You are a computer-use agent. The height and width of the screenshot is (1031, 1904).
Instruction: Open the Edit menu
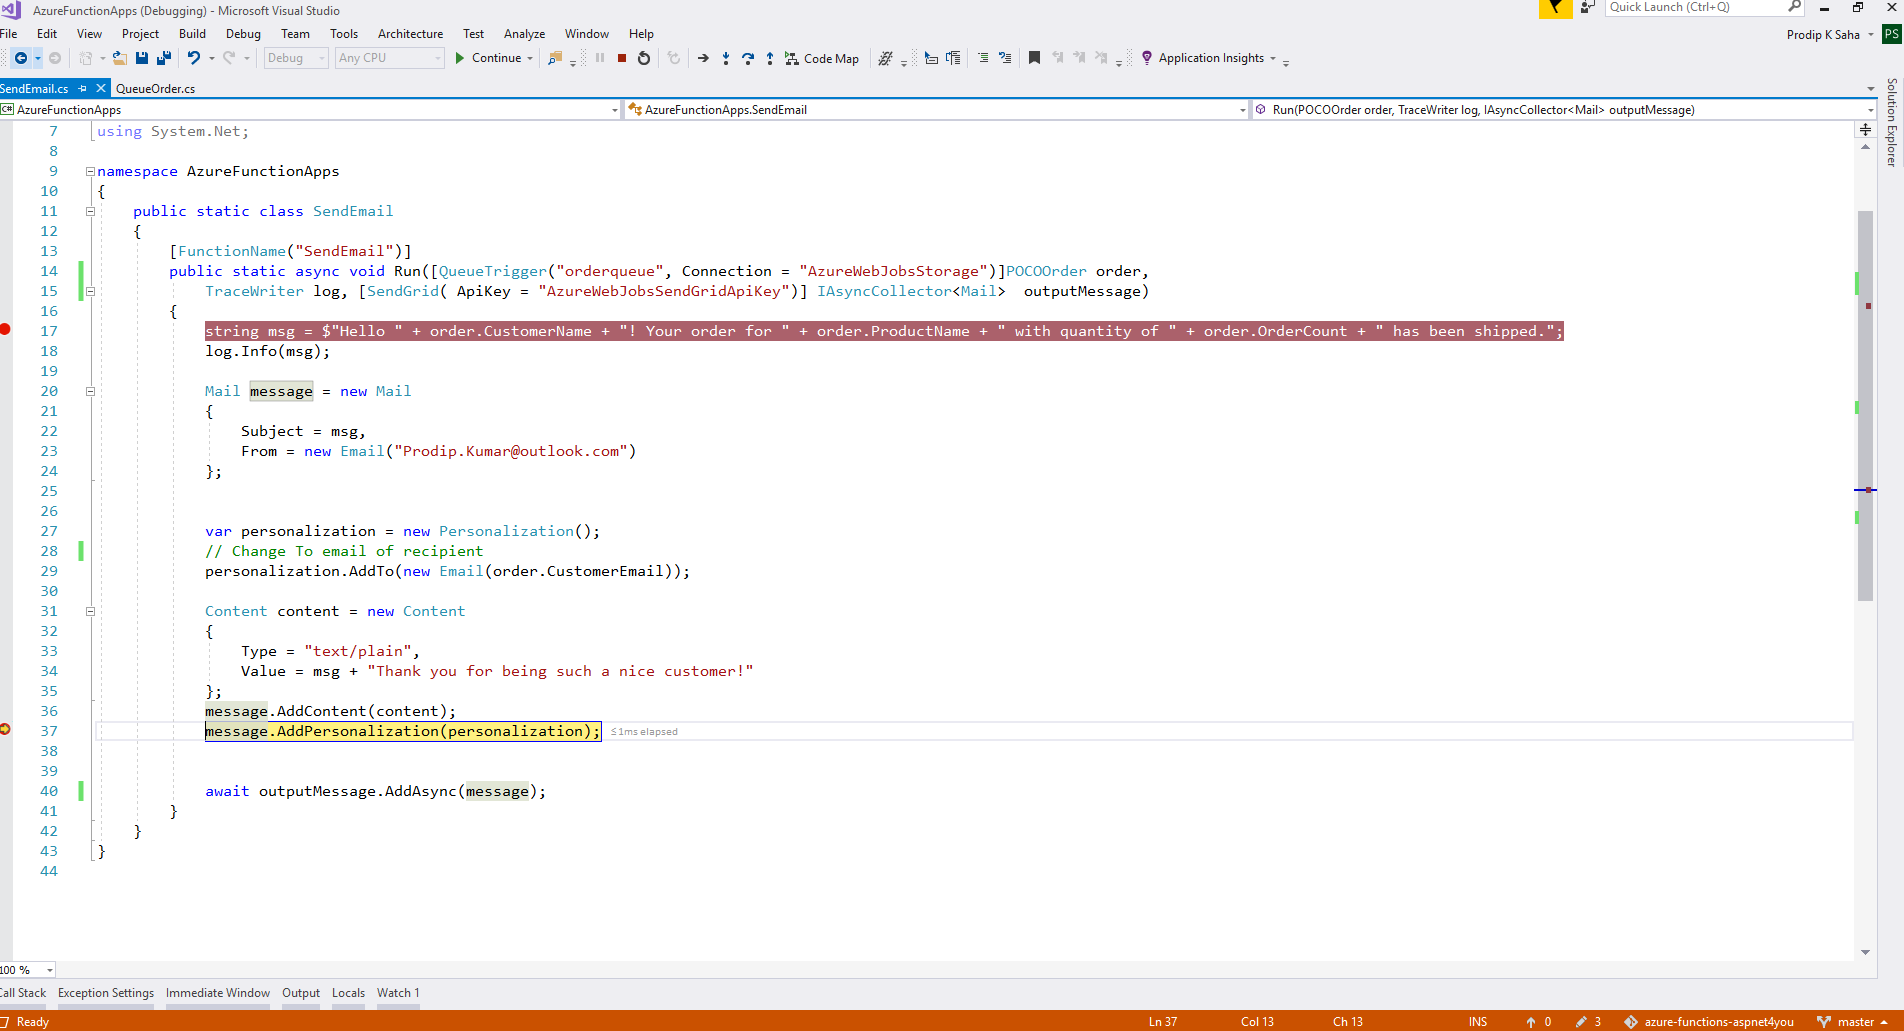point(47,34)
